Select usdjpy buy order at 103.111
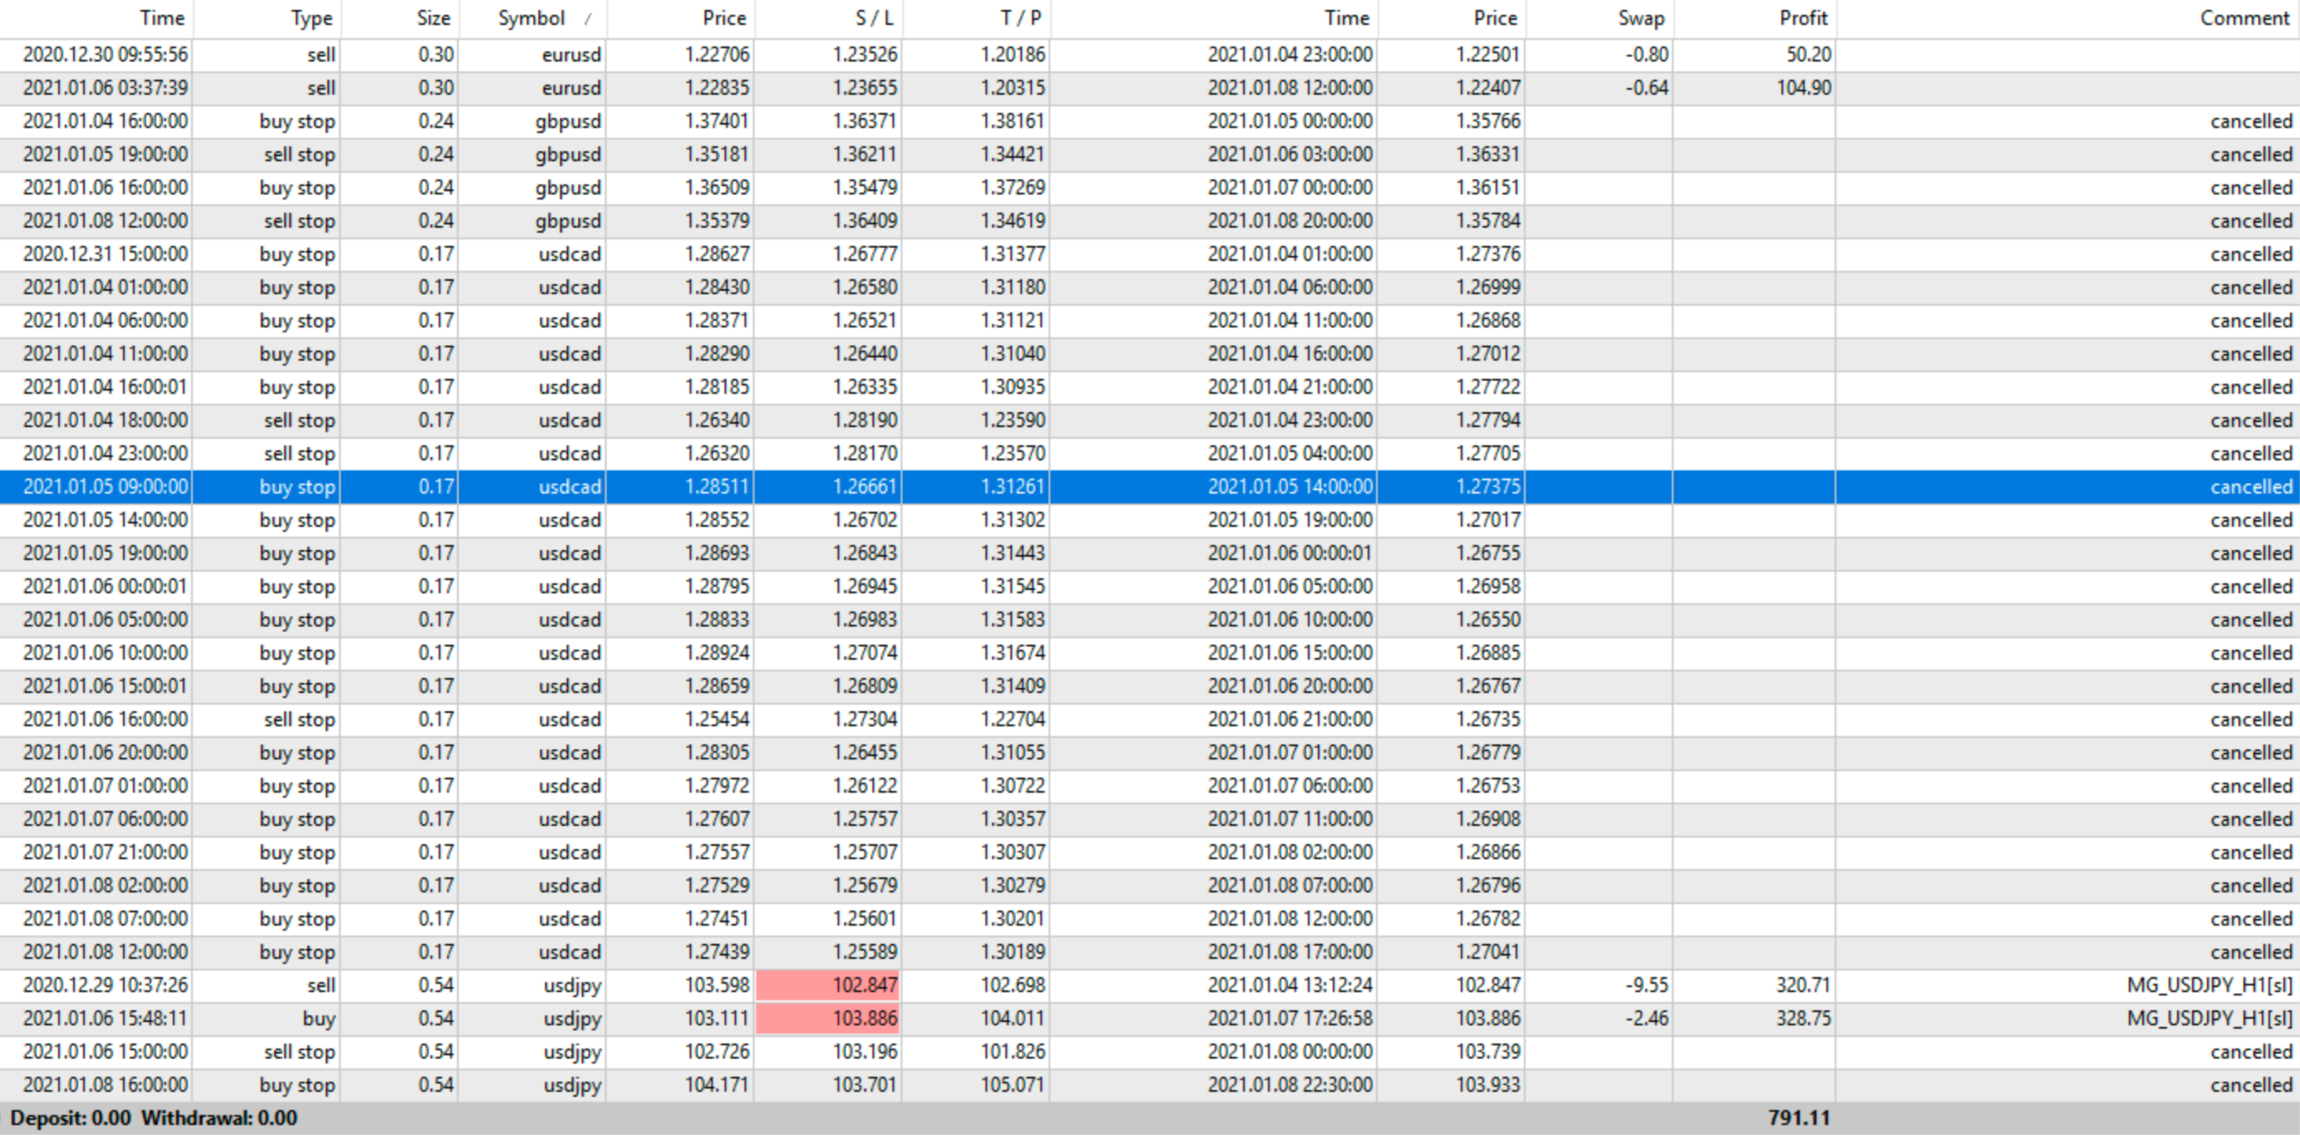 pos(716,1018)
